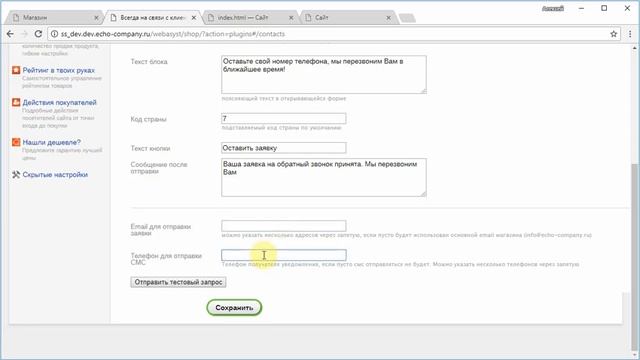
Task: Click the Код страны label
Action: pyautogui.click(x=149, y=119)
